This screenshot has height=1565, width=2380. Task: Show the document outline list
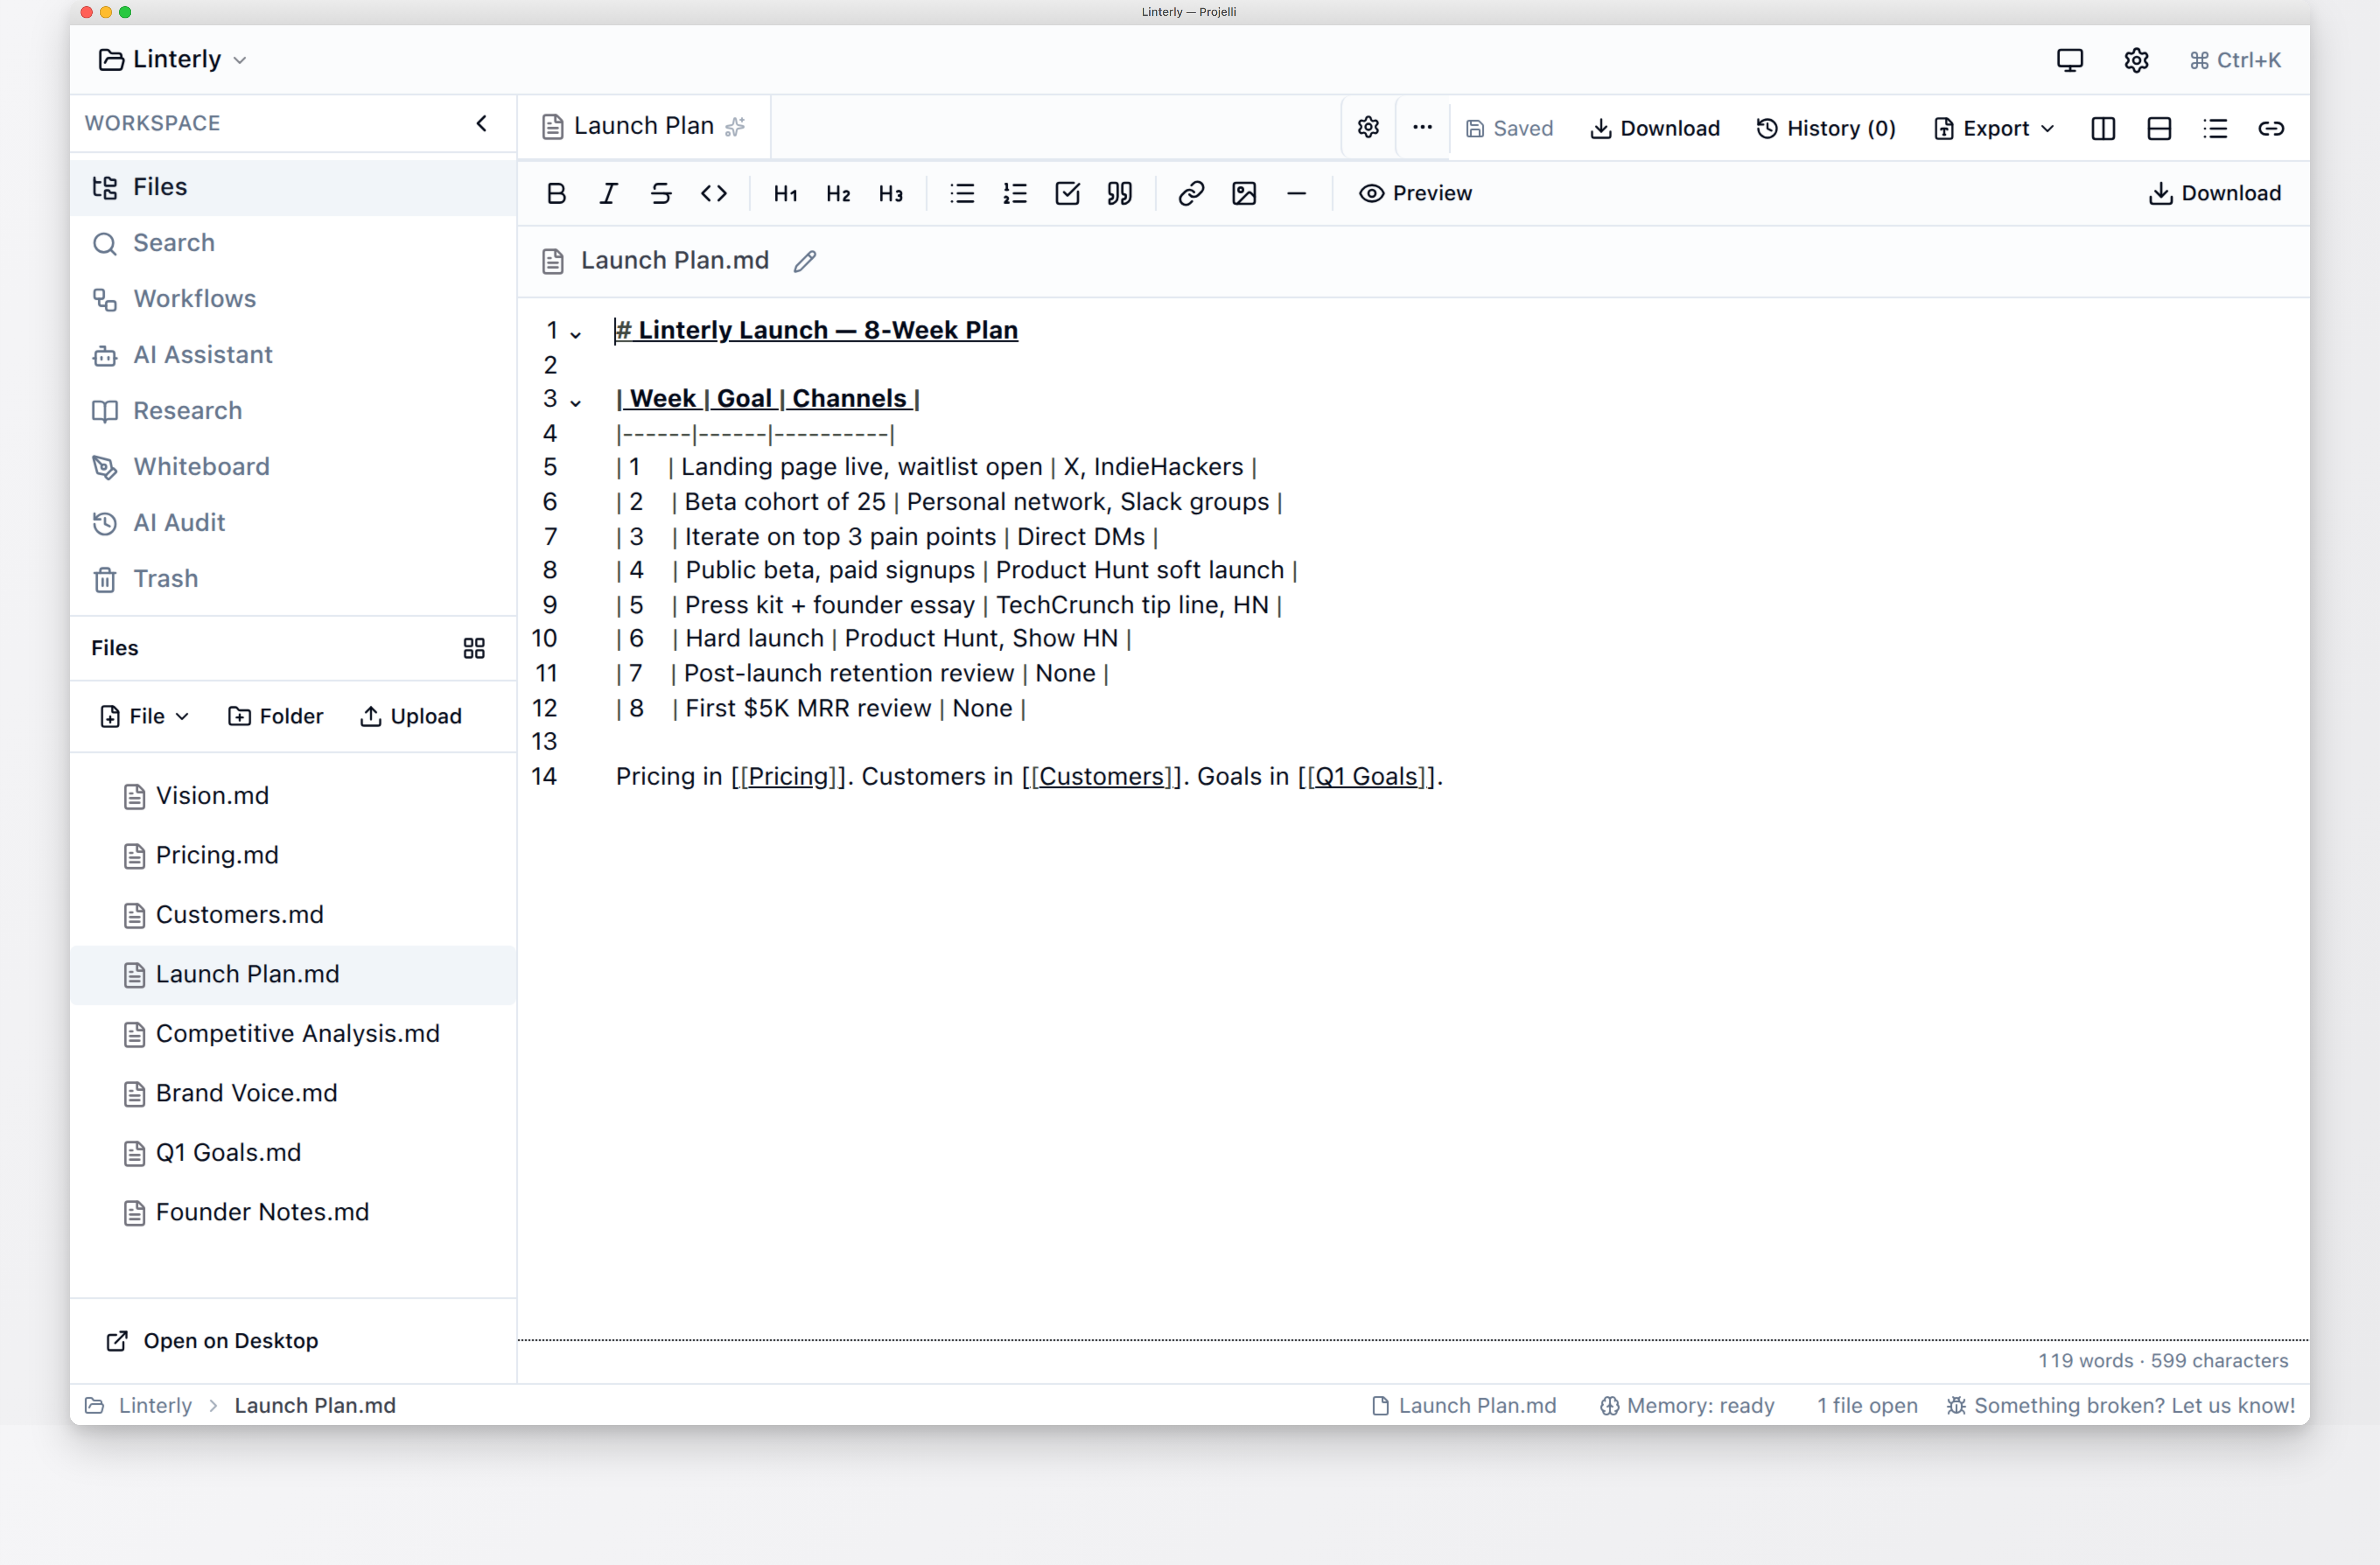[2215, 128]
